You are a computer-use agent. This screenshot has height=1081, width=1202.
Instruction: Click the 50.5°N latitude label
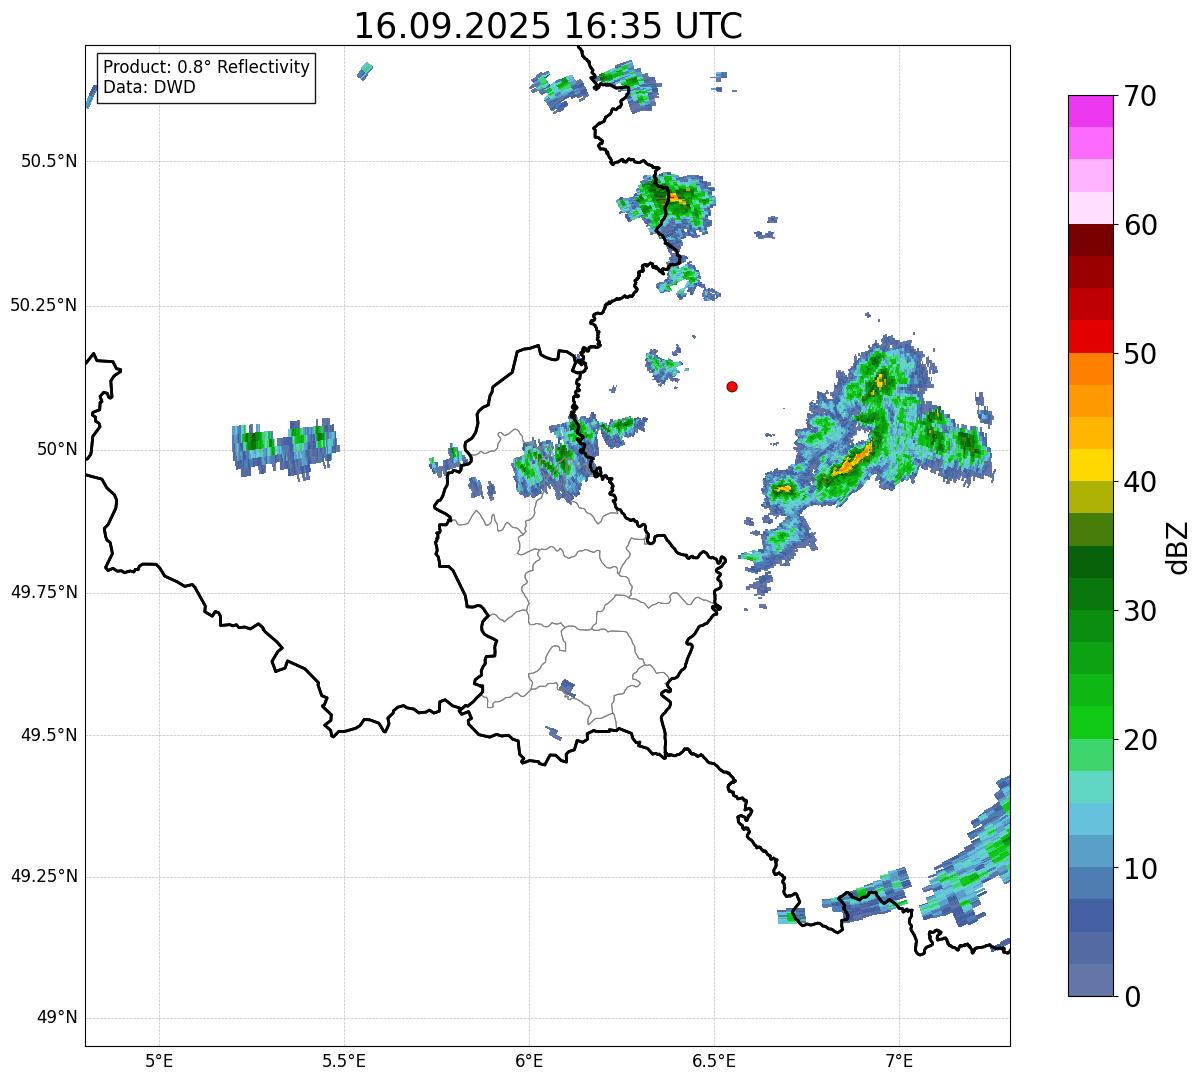pos(48,161)
